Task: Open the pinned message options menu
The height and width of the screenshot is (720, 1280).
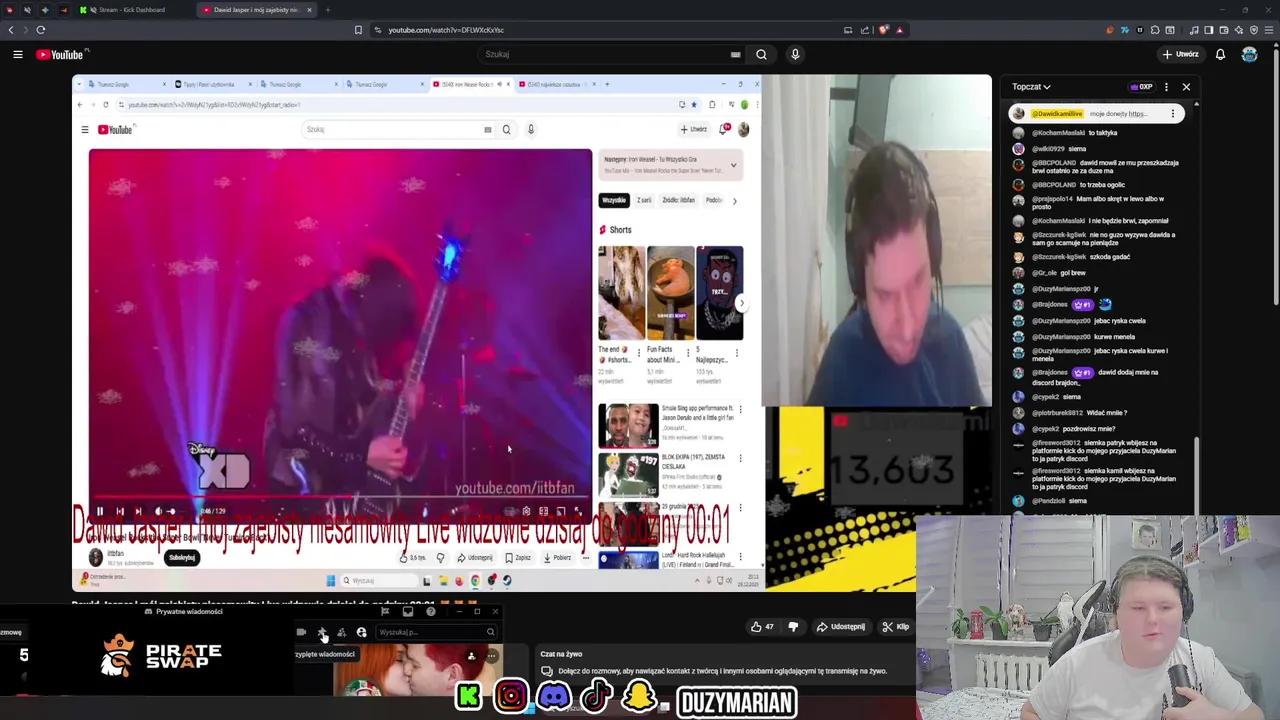Action: point(1172,114)
